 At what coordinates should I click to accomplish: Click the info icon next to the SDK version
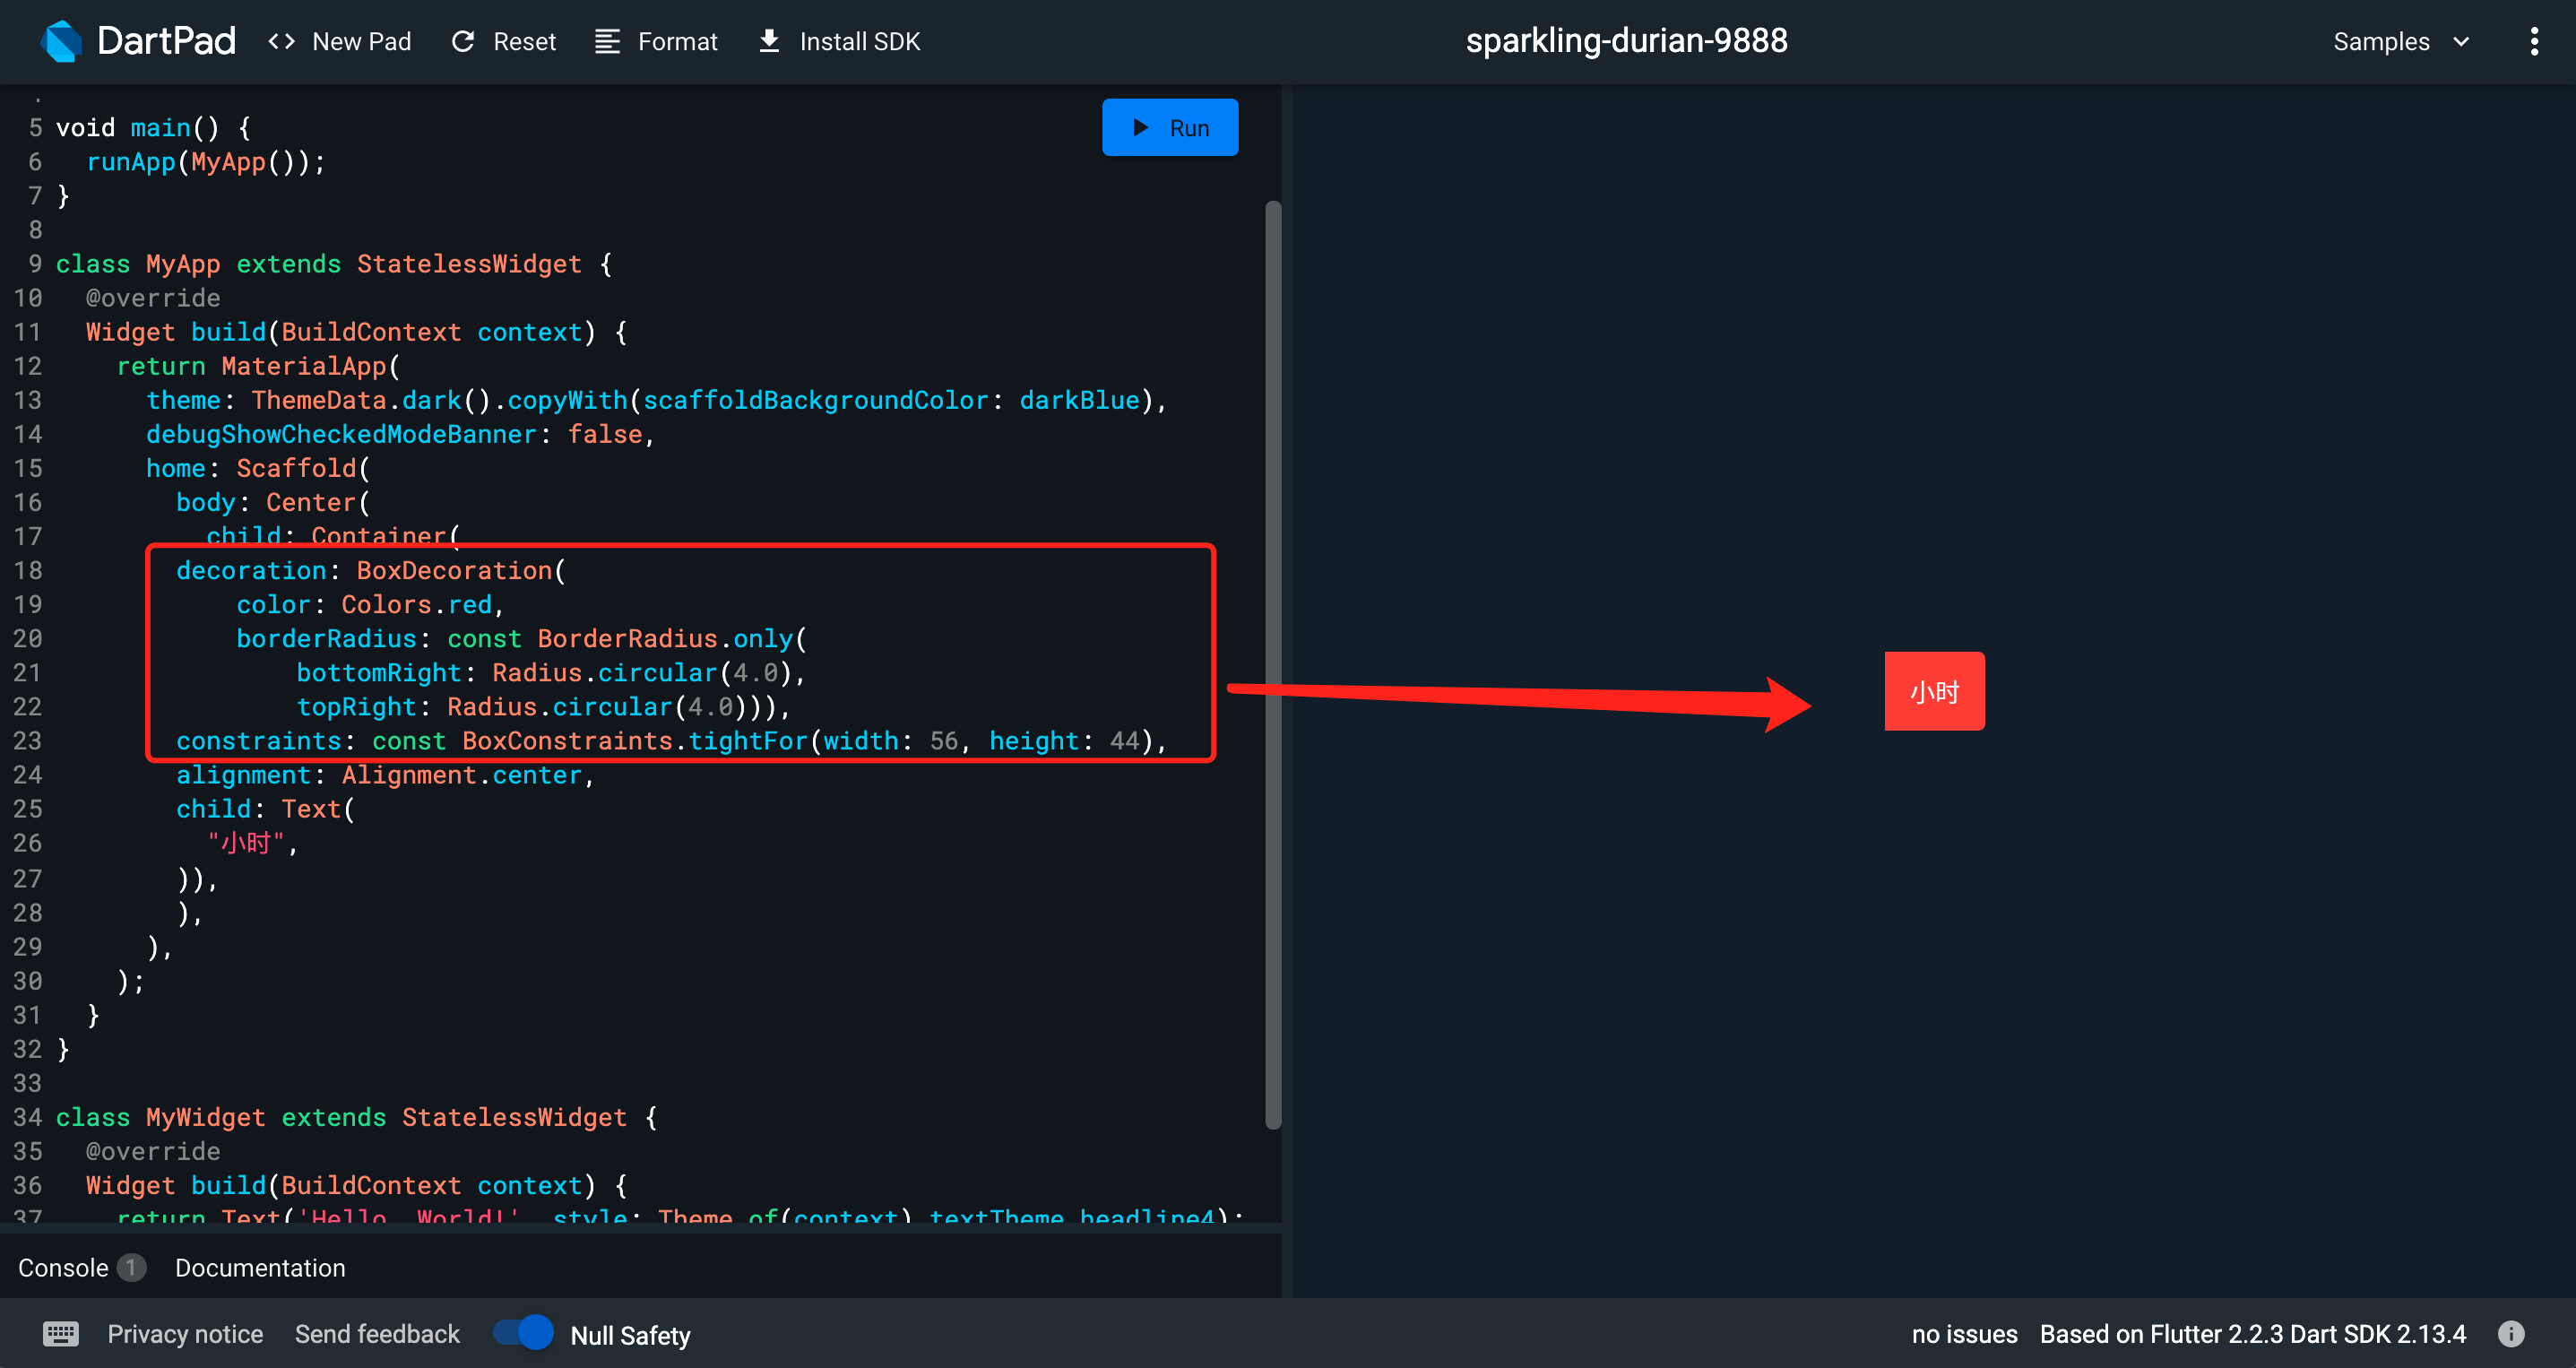point(2511,1333)
